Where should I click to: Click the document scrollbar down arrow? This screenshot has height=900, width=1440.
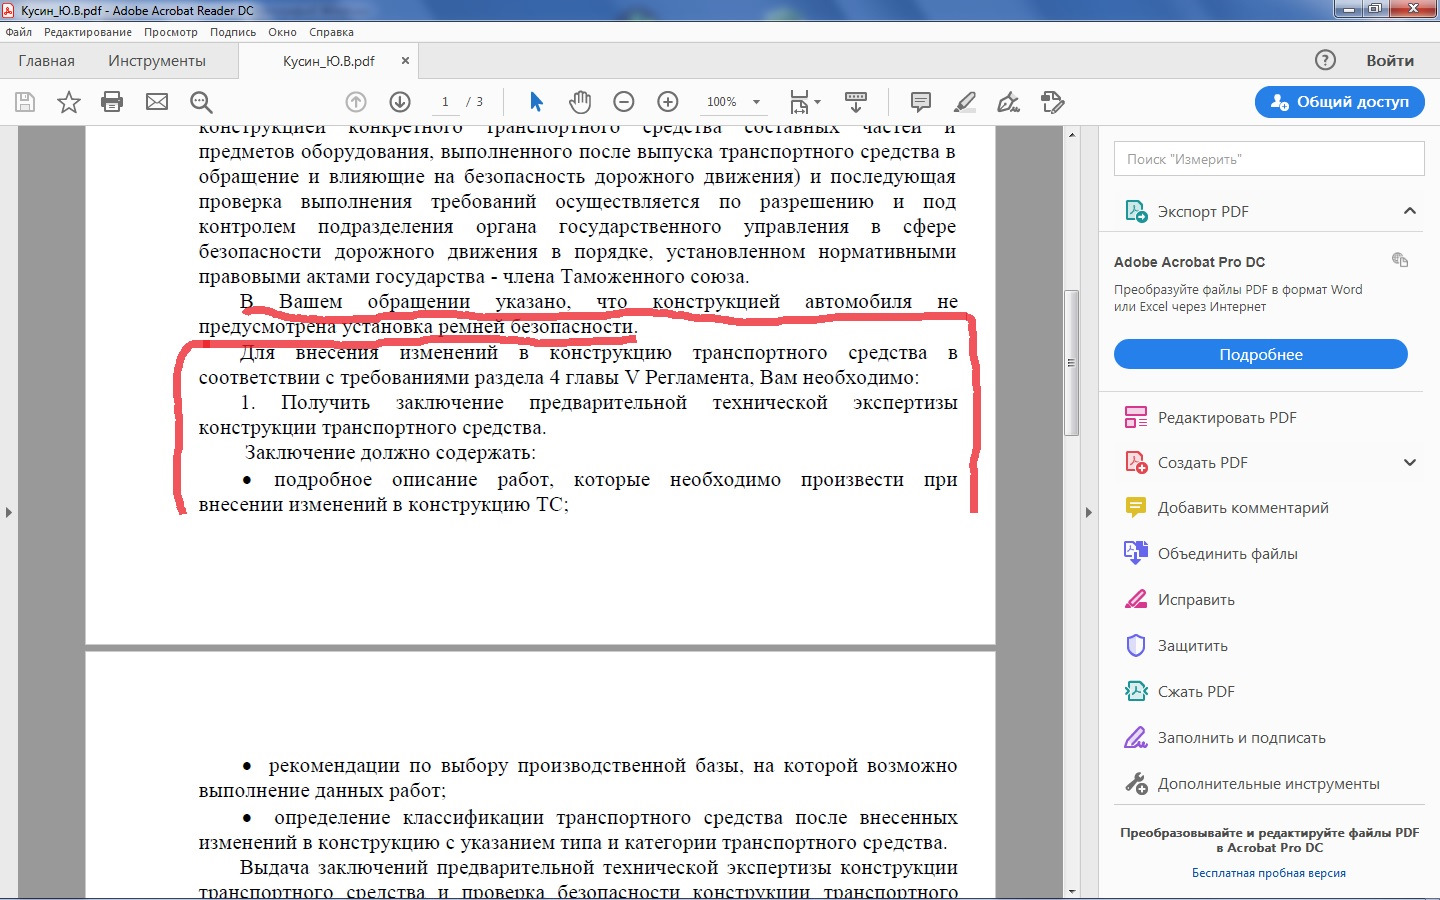[1071, 891]
